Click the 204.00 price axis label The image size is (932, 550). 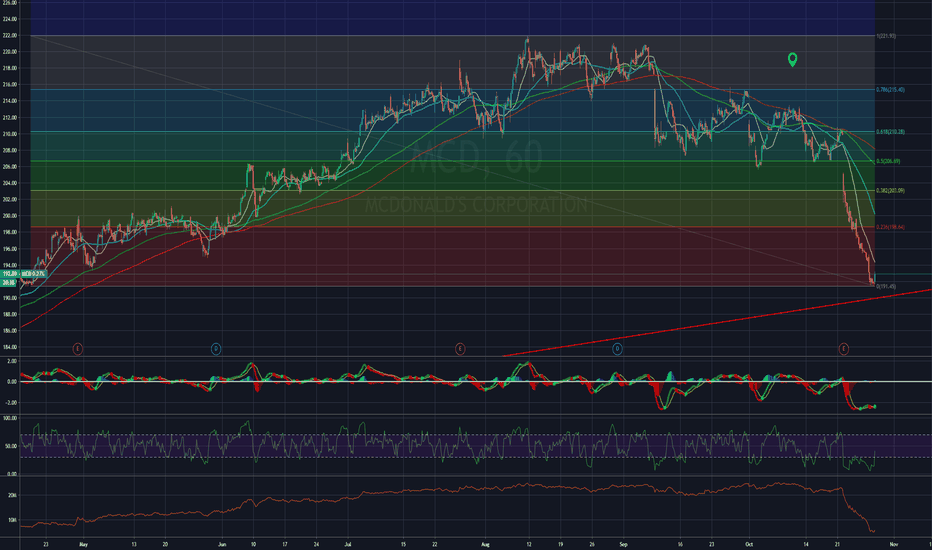(10, 183)
